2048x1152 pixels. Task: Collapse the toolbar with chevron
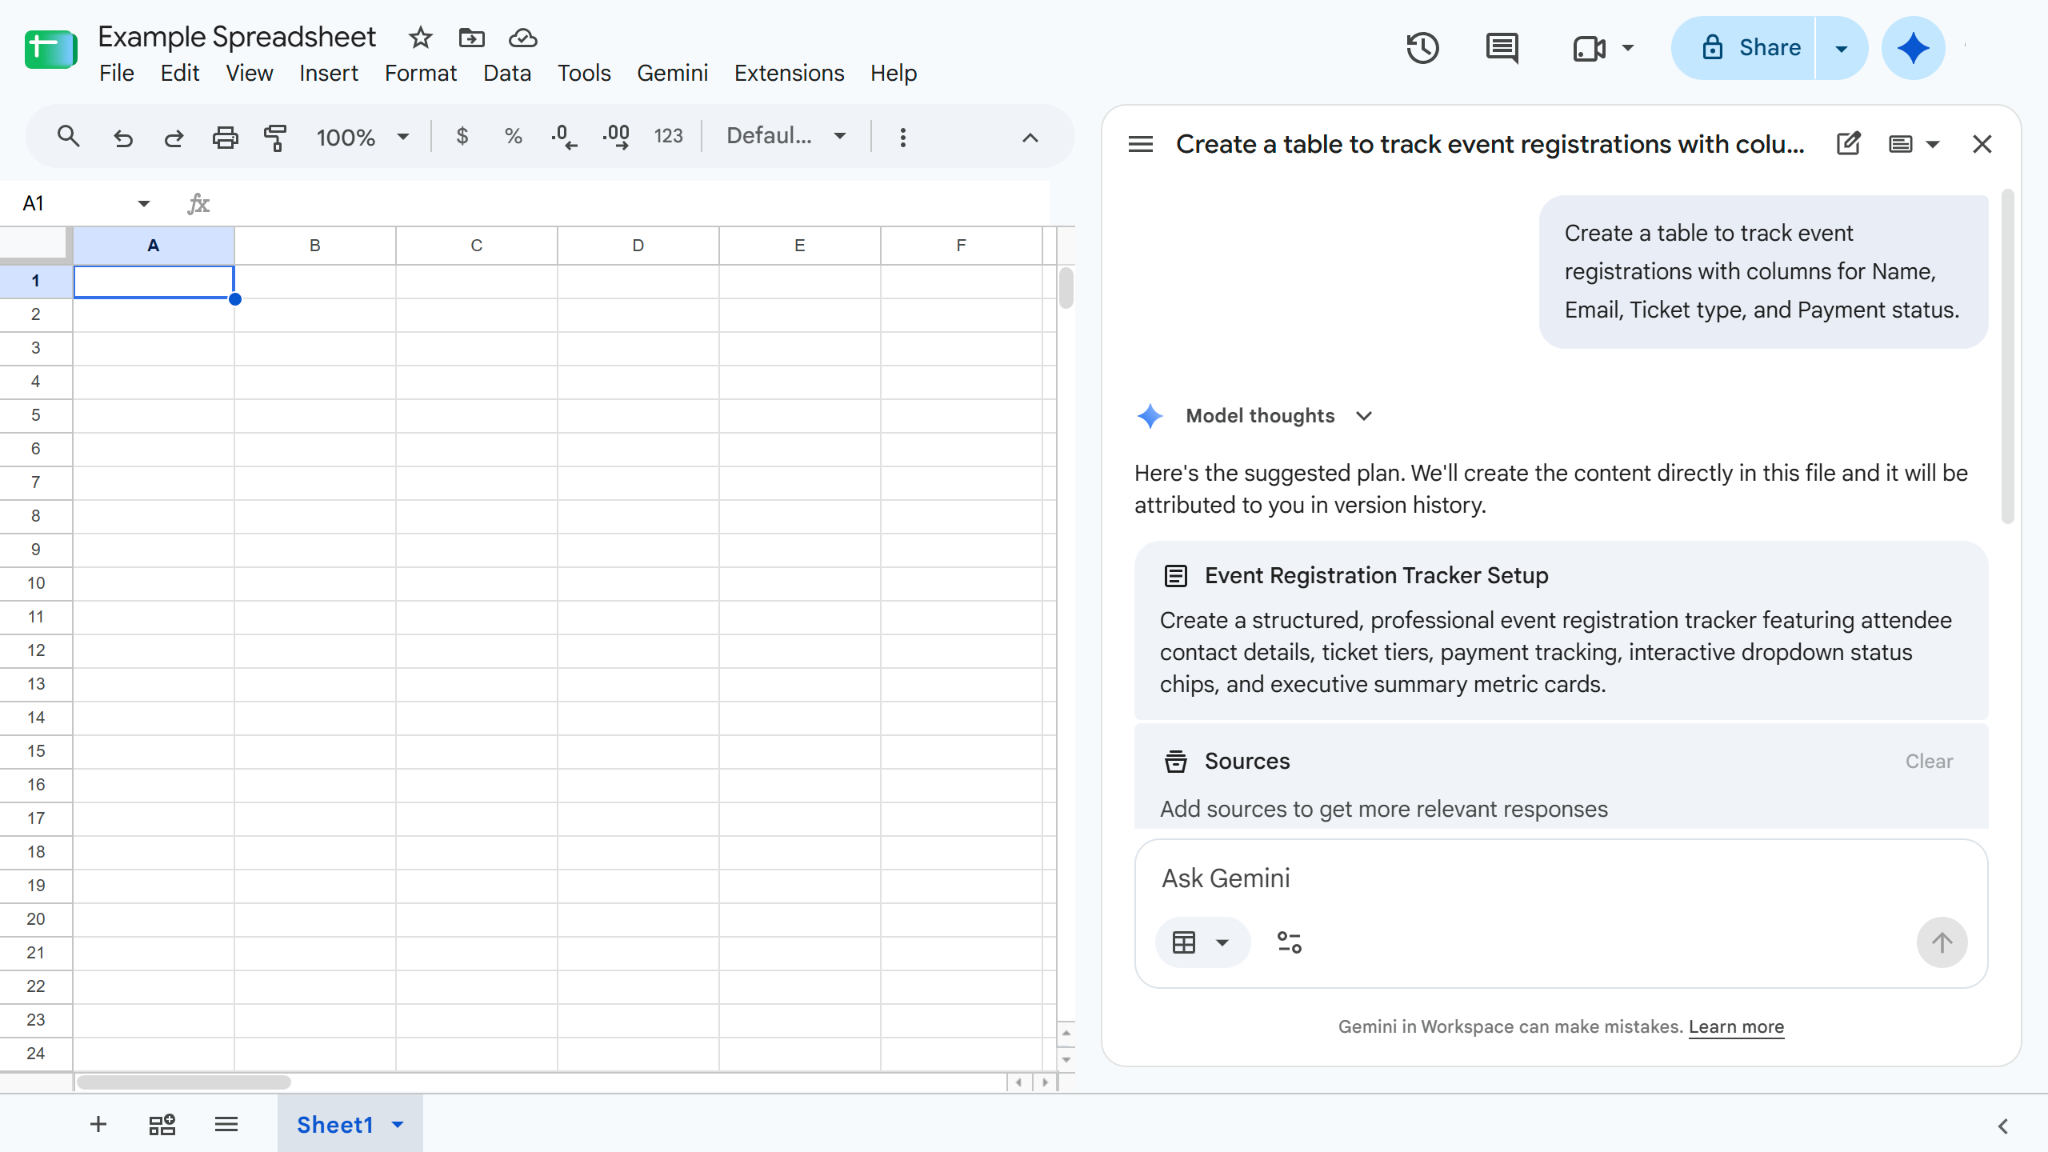click(x=1030, y=138)
